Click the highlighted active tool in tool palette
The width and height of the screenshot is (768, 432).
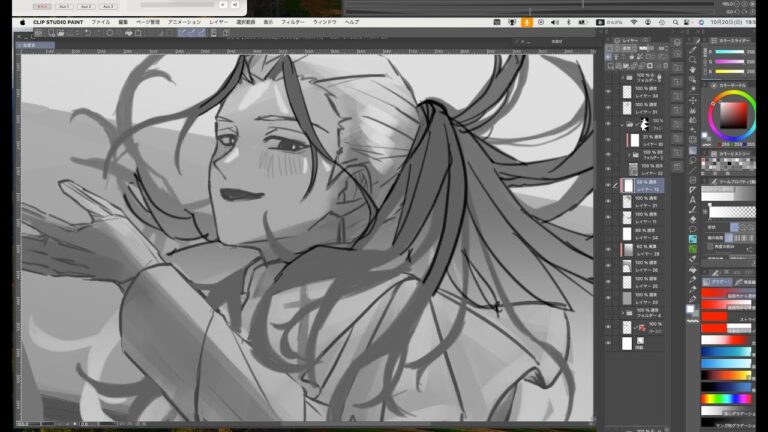pyautogui.click(x=693, y=150)
